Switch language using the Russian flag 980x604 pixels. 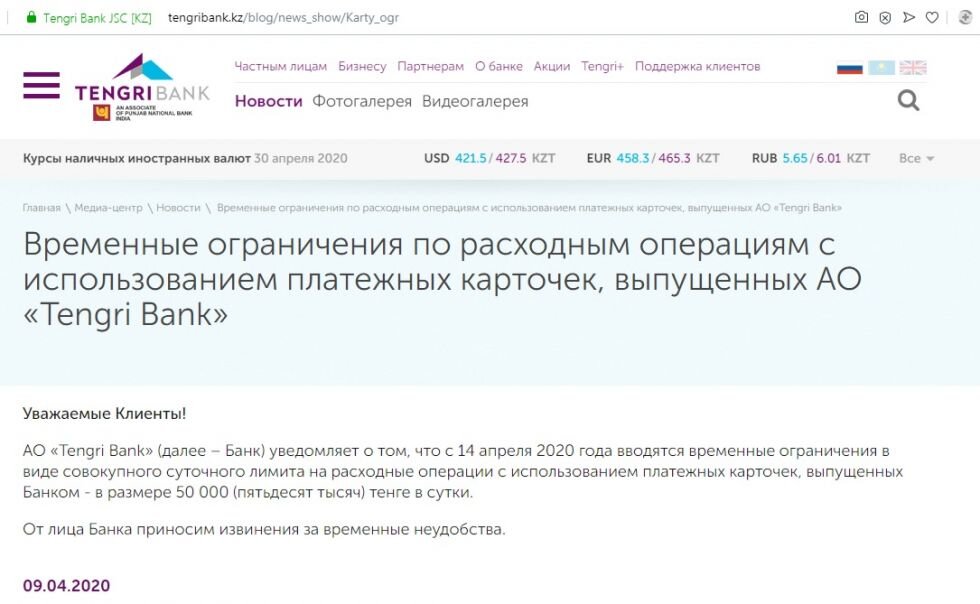pos(849,68)
